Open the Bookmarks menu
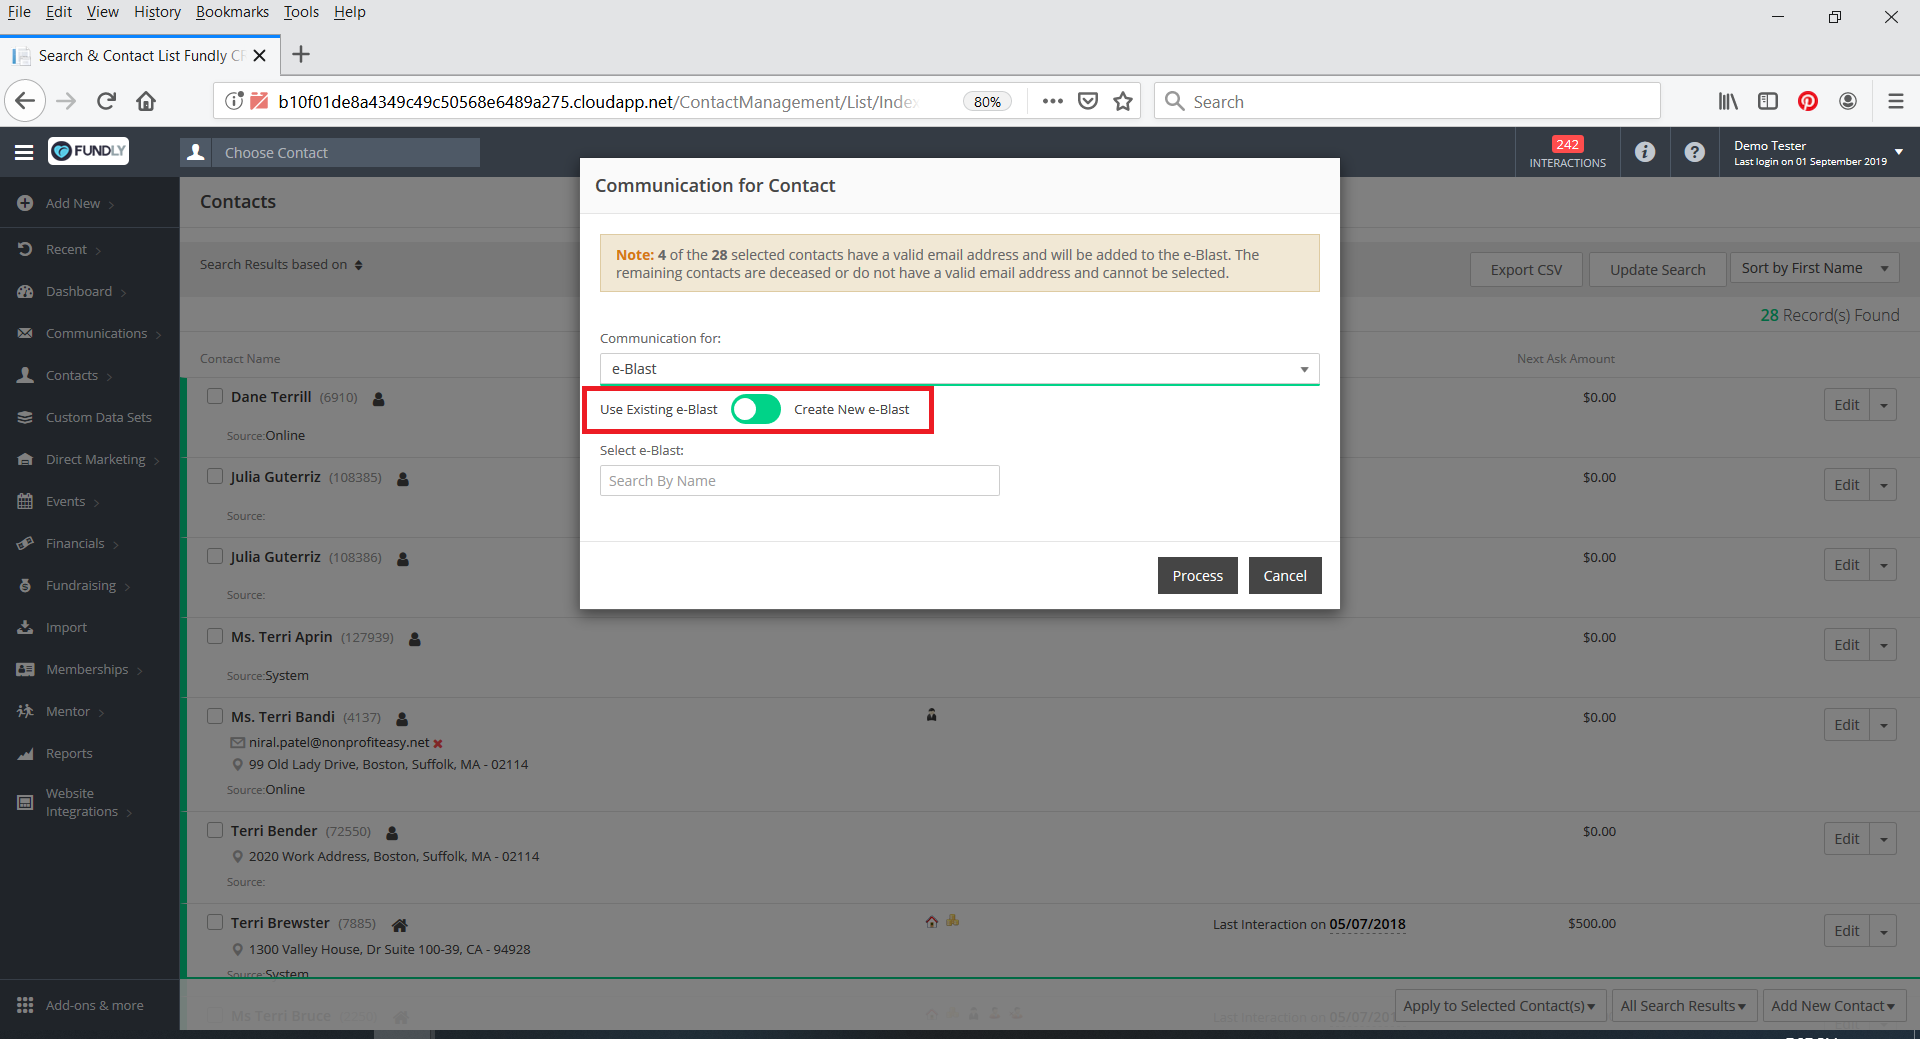The image size is (1920, 1039). tap(232, 12)
